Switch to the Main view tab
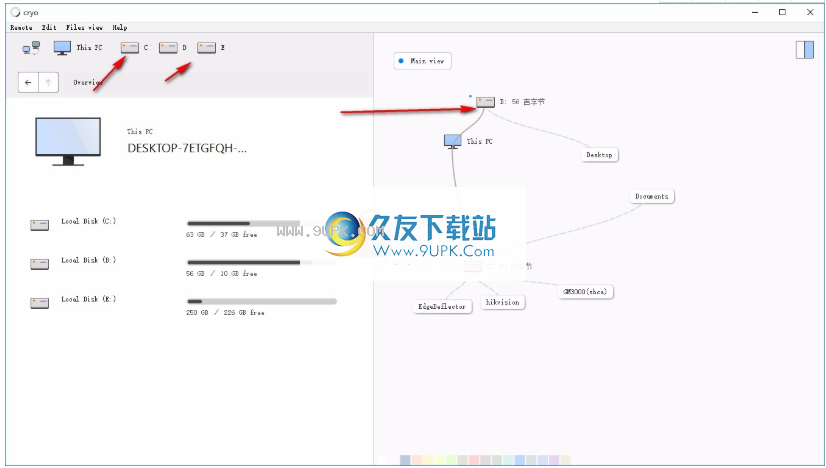Viewport: 826px width, 468px height. click(x=422, y=61)
